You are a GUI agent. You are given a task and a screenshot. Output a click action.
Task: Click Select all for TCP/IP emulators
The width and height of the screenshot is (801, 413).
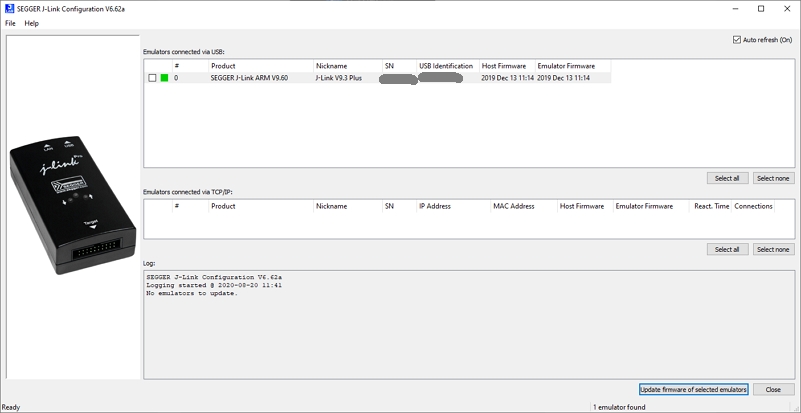pos(727,249)
